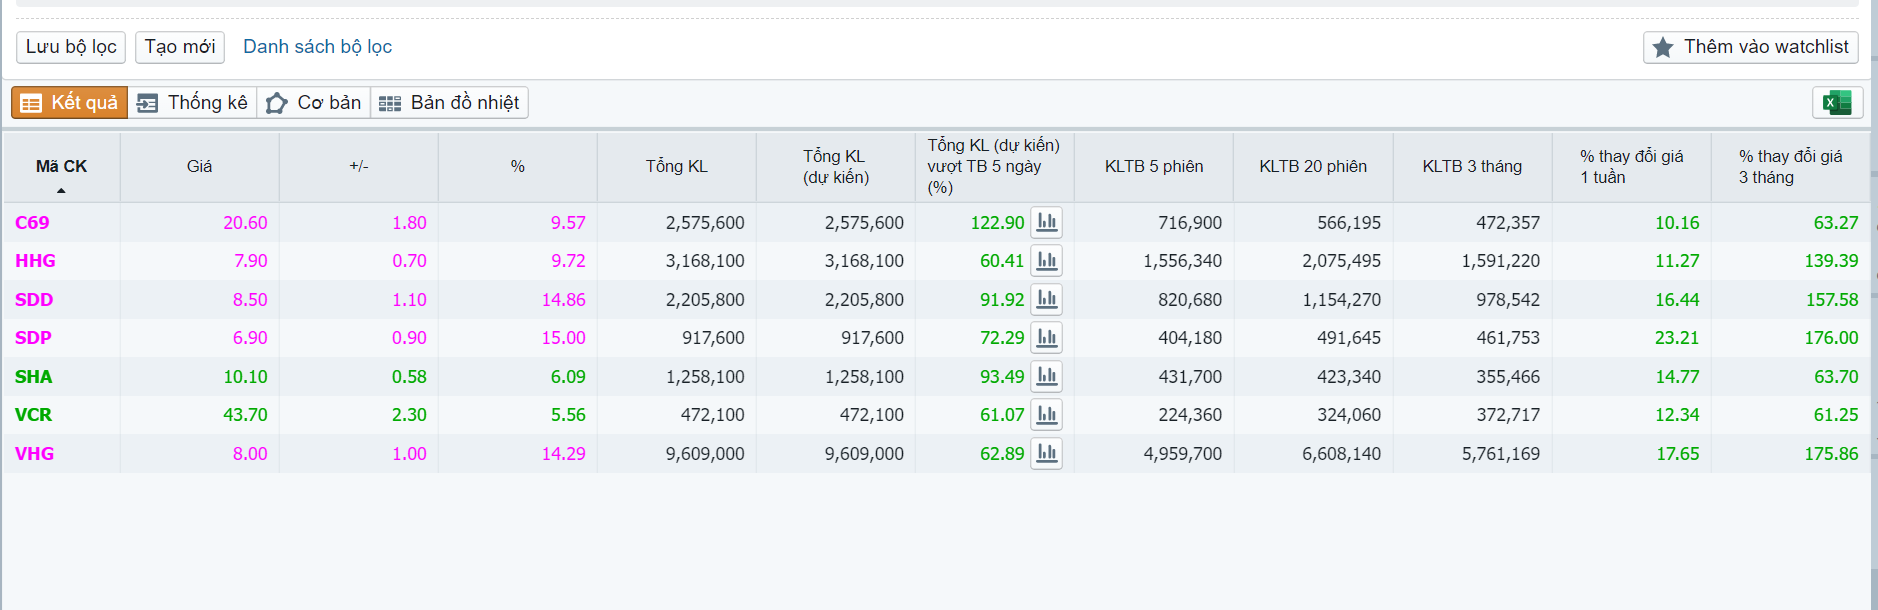The image size is (1878, 610).
Task: Open Danh sách bộ lọc link
Action: coord(317,47)
